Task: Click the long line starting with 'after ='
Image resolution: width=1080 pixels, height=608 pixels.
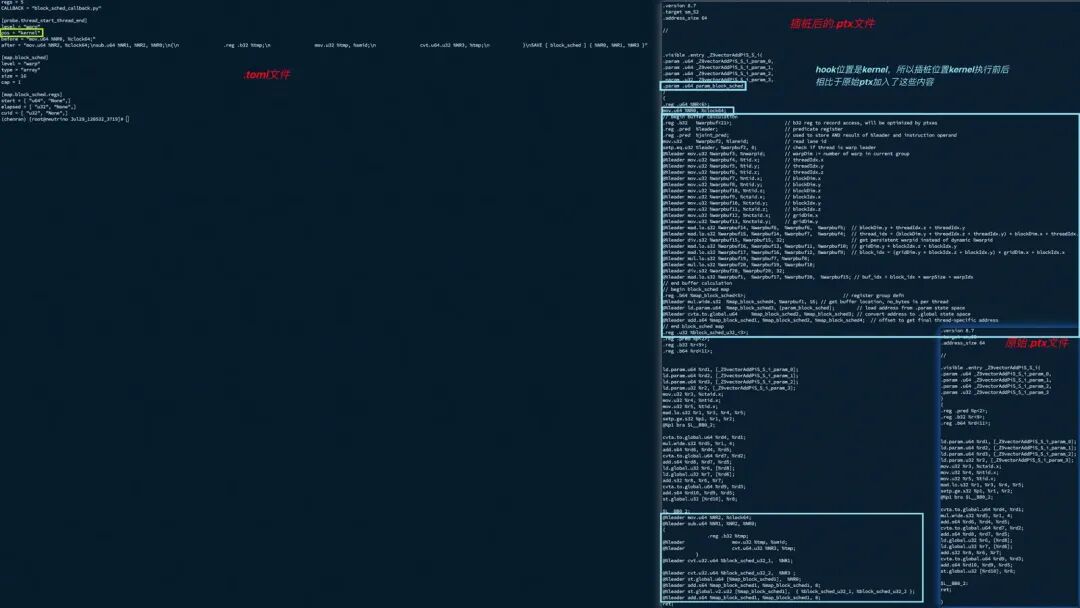Action: tap(324, 45)
